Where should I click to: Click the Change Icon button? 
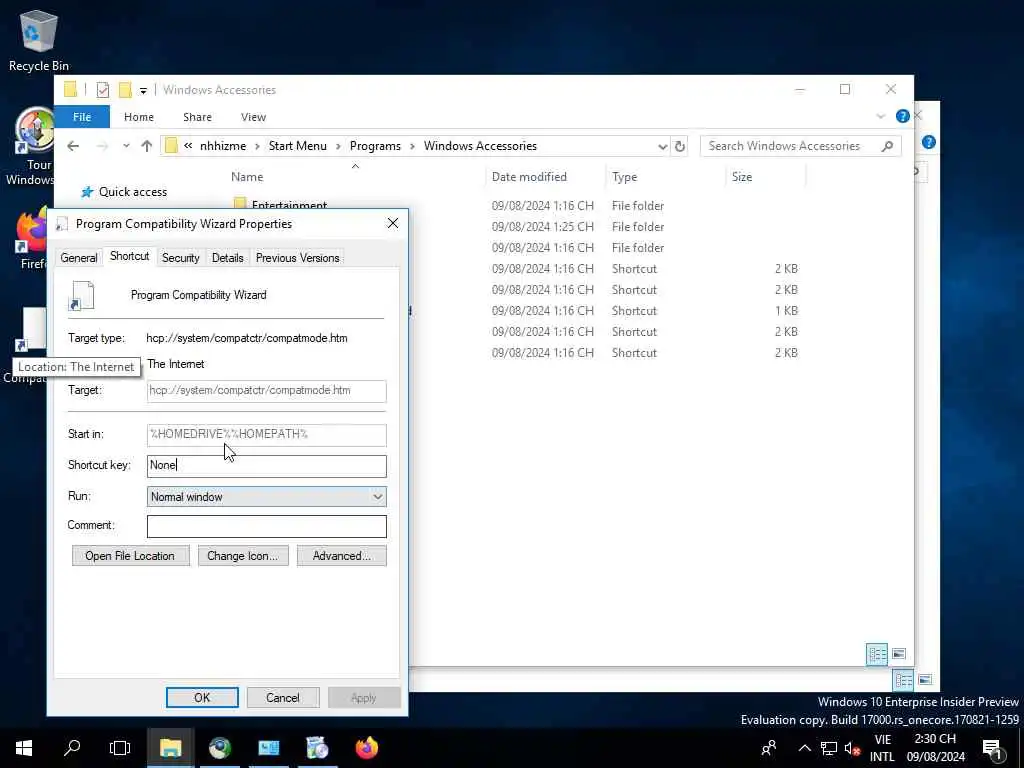coord(243,556)
